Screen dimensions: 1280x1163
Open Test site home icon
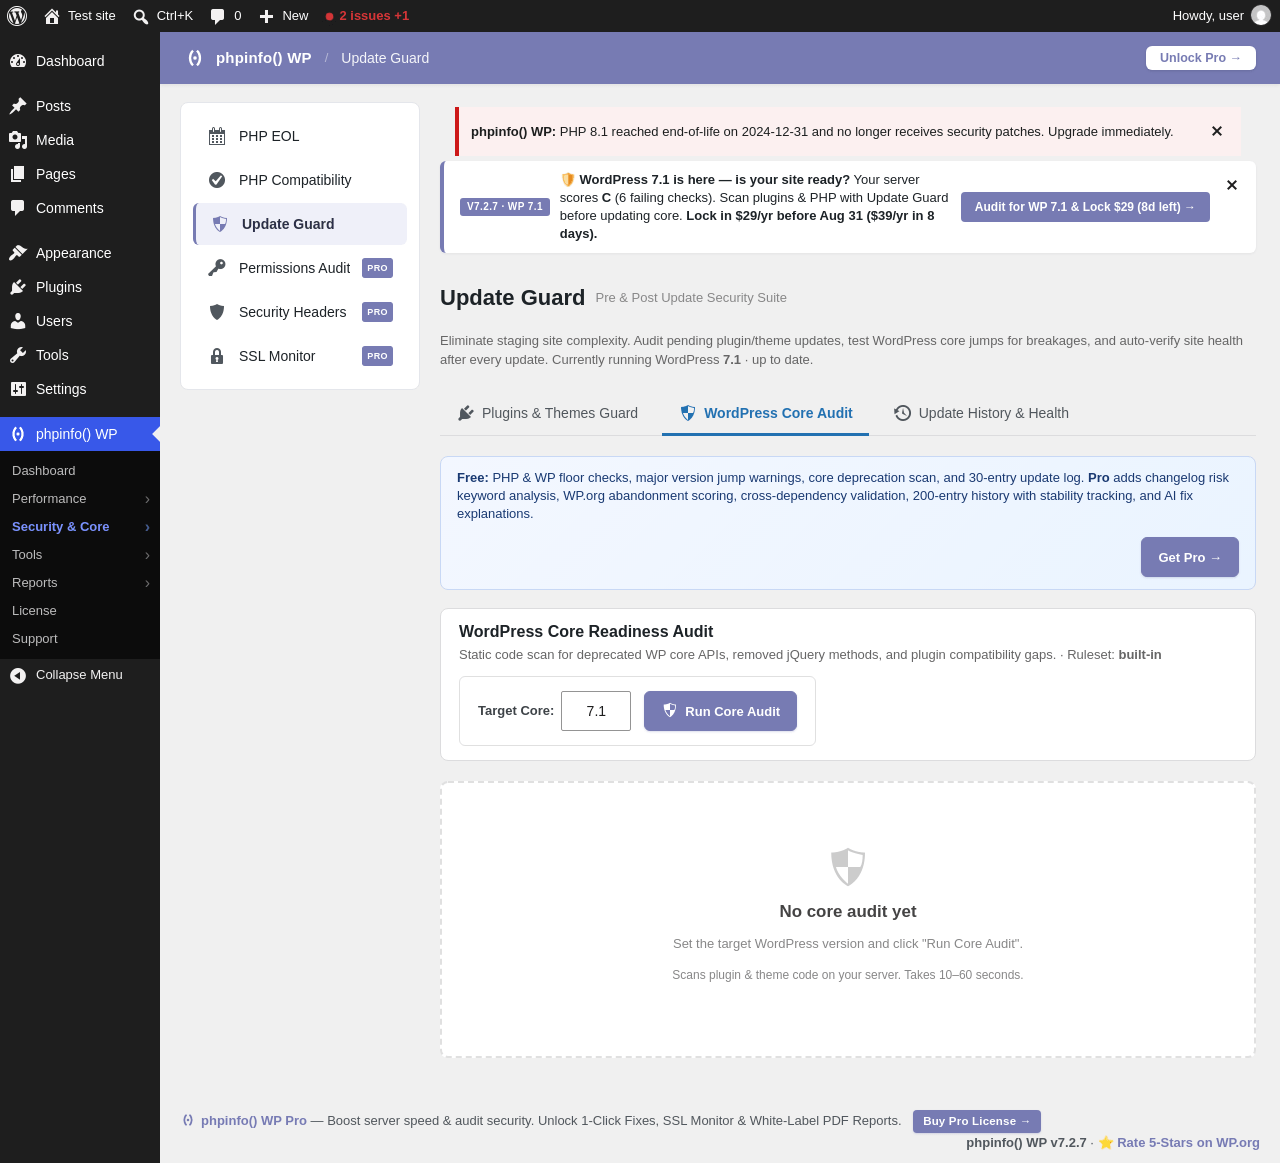tap(52, 16)
